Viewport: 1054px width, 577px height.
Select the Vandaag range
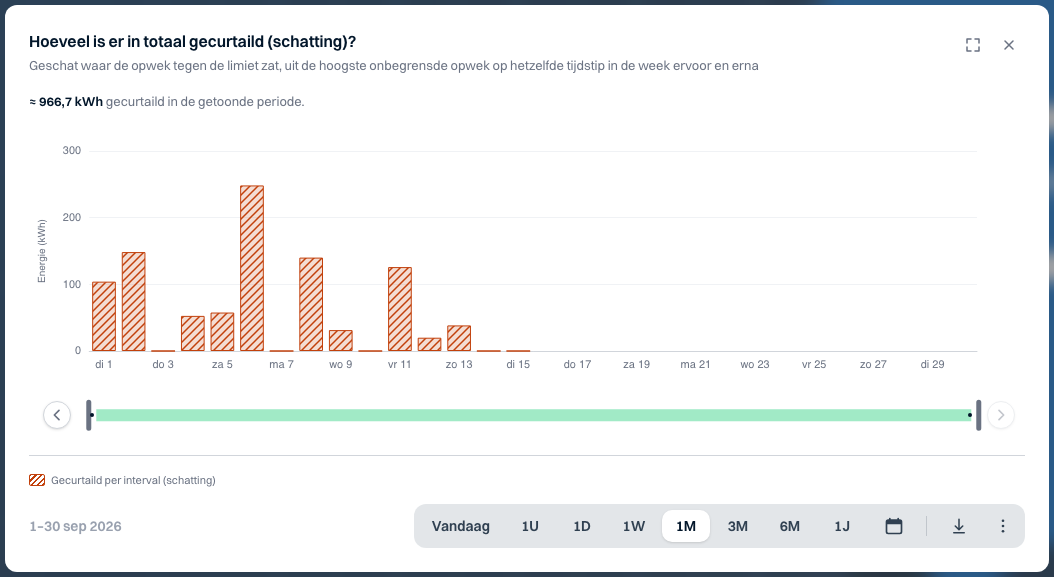point(460,526)
